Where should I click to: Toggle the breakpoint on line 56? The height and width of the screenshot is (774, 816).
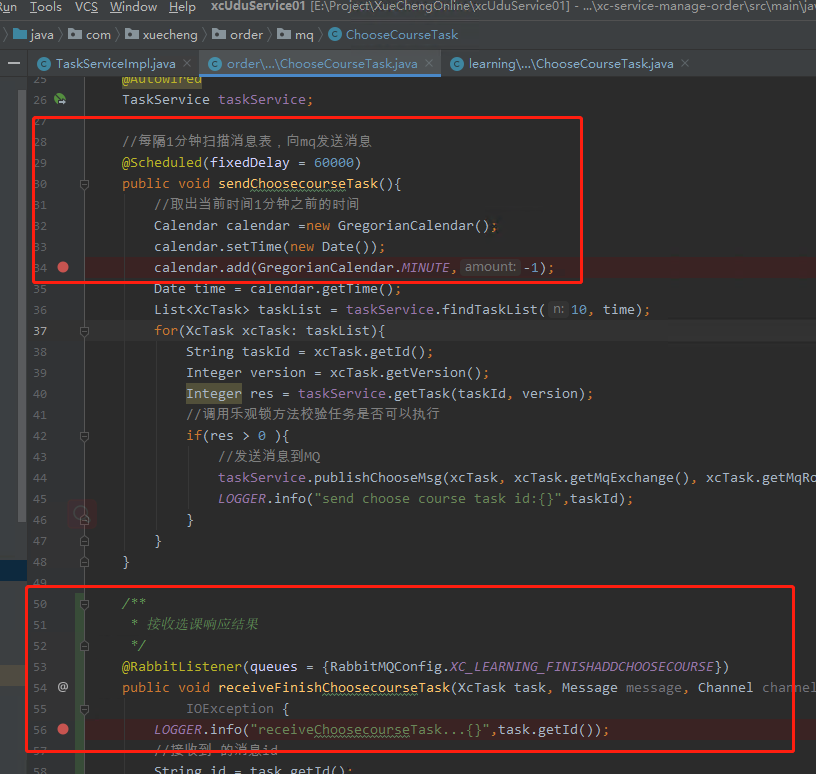(63, 729)
